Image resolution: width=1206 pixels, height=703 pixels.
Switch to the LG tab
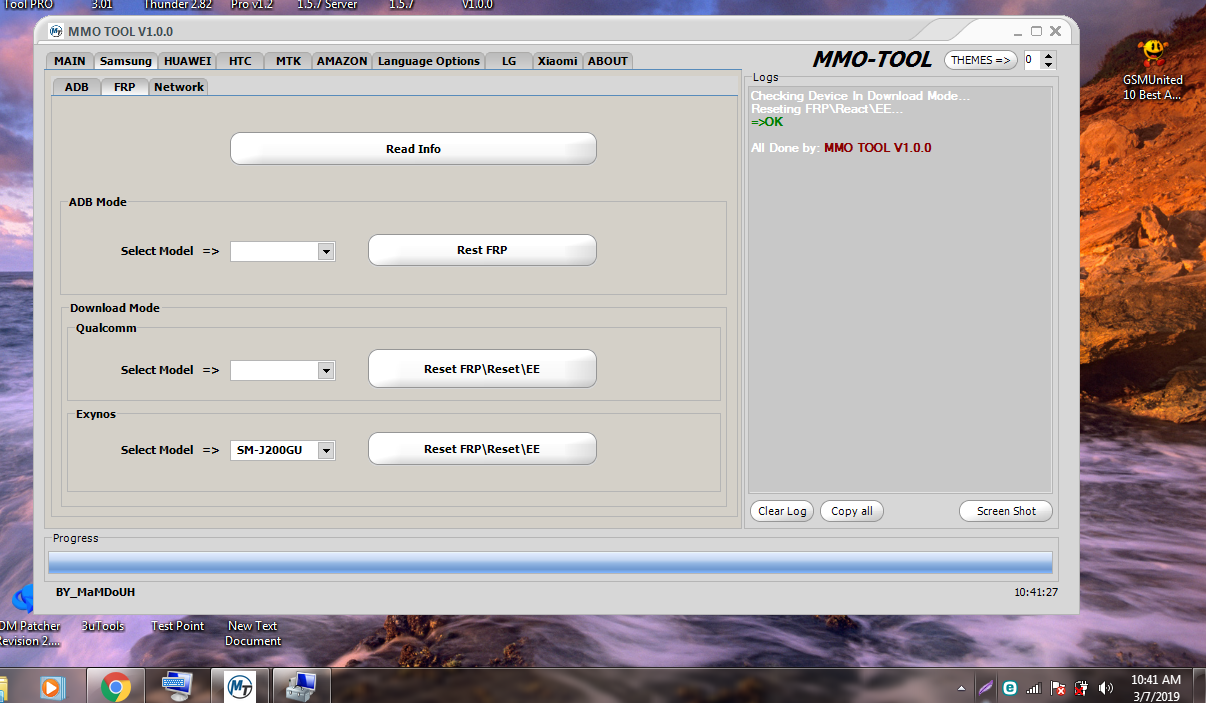coord(509,61)
